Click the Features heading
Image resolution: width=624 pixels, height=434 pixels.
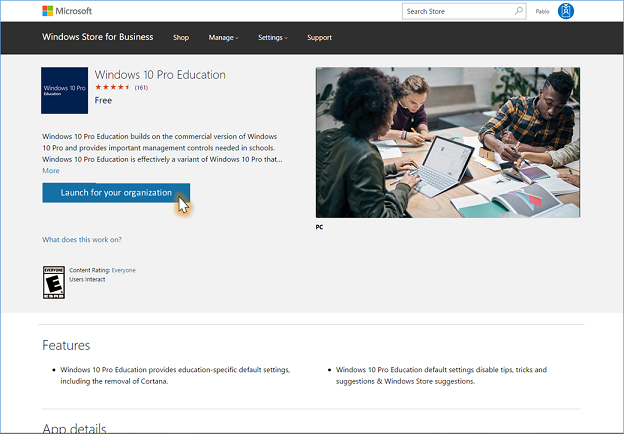pos(66,345)
